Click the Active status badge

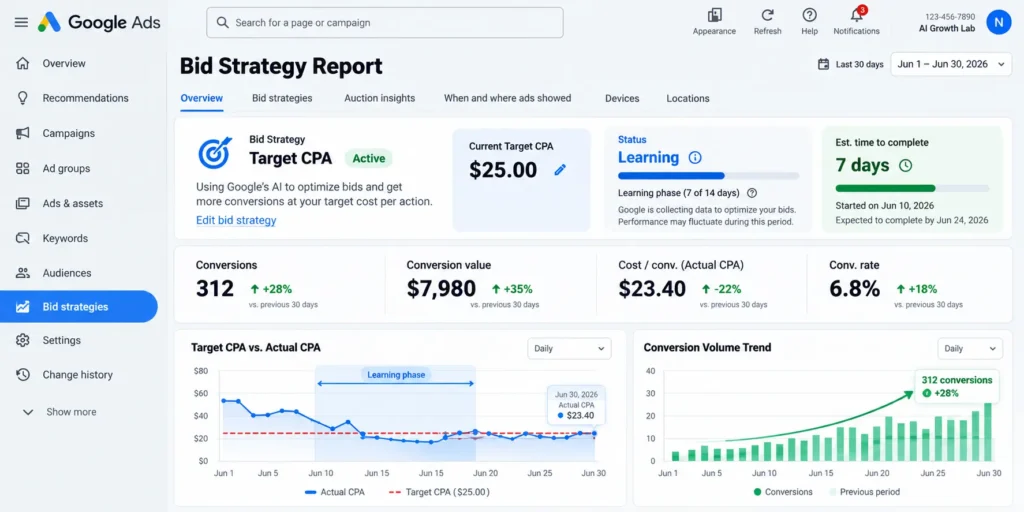coord(369,158)
